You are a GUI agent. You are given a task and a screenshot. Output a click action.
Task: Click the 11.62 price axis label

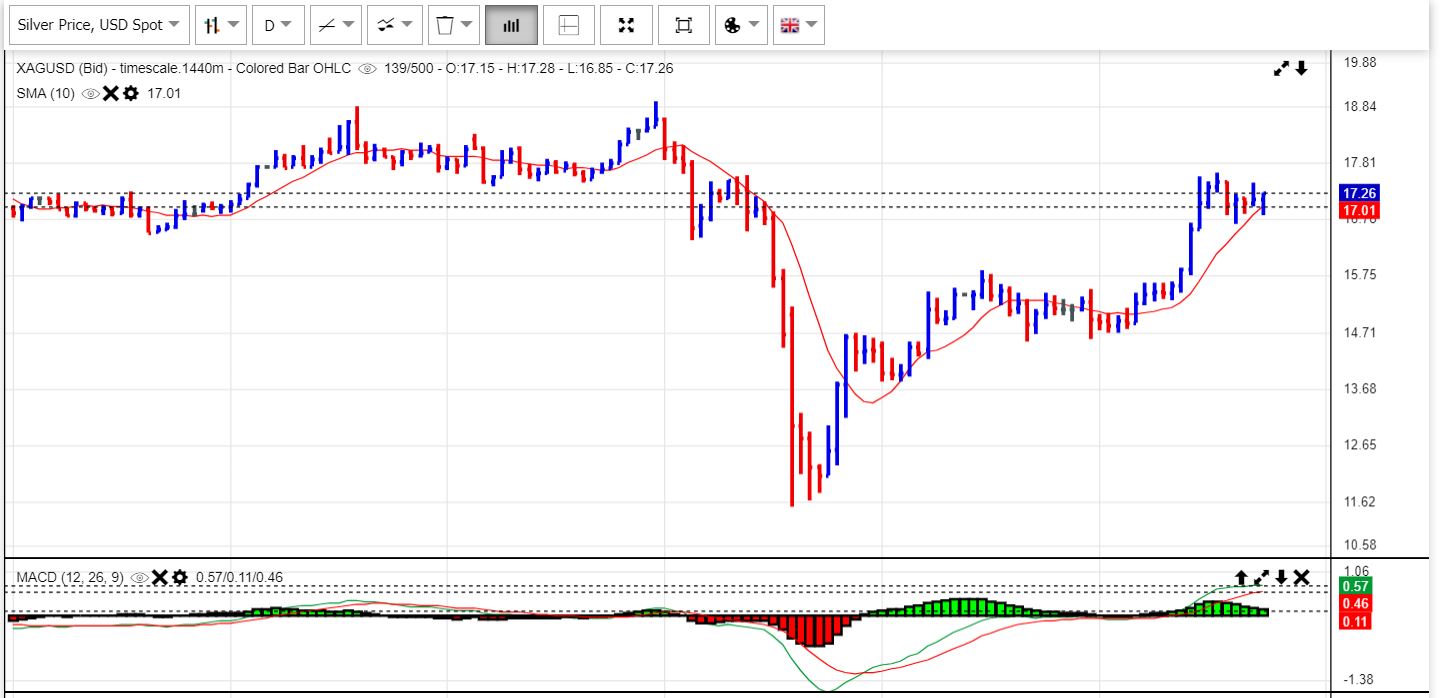tap(1360, 502)
